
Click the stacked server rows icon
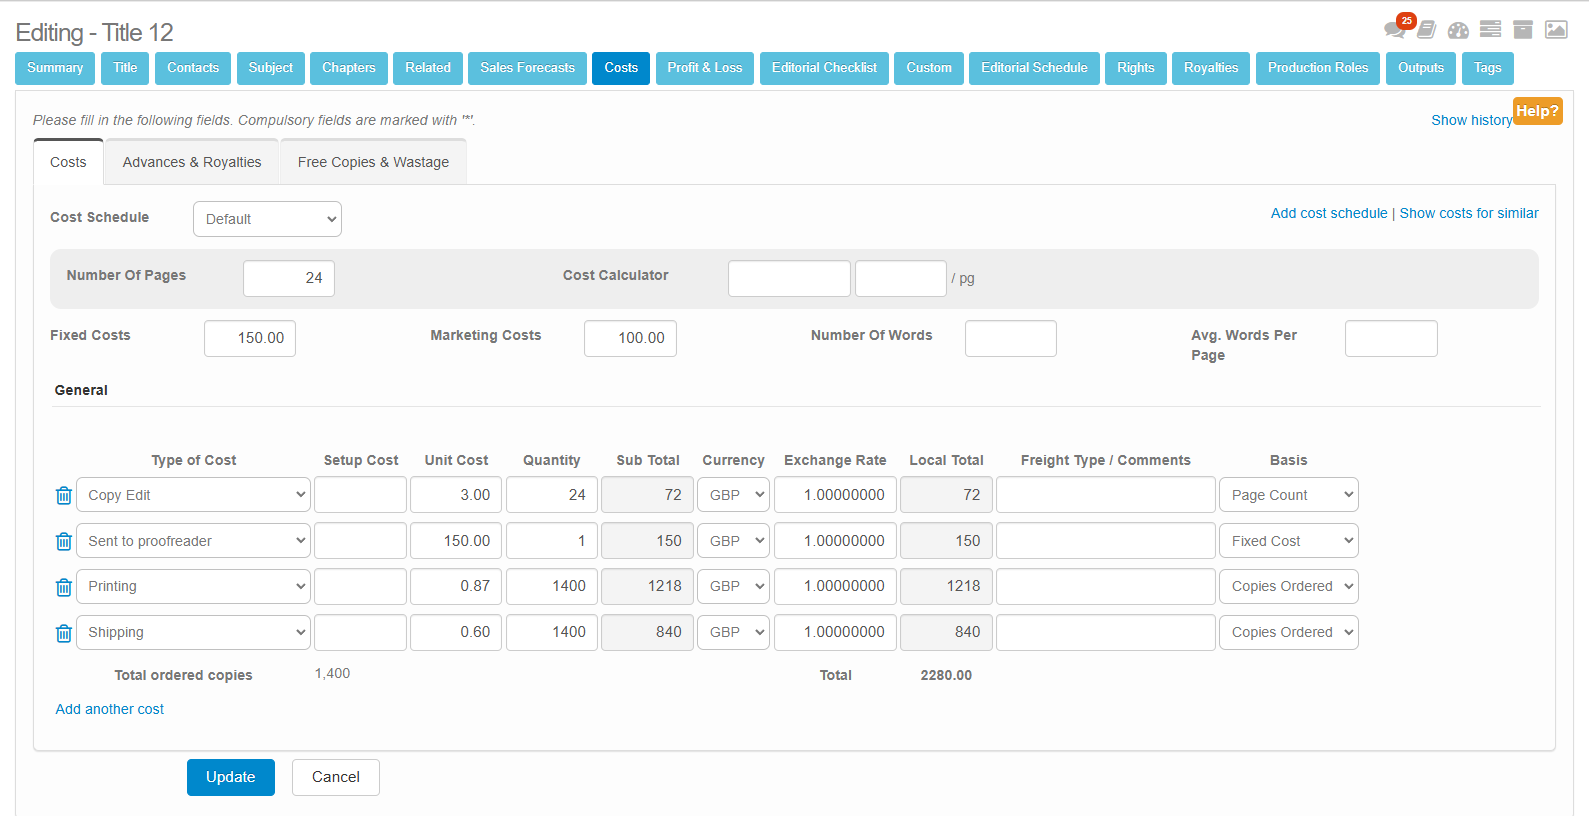tap(1490, 29)
